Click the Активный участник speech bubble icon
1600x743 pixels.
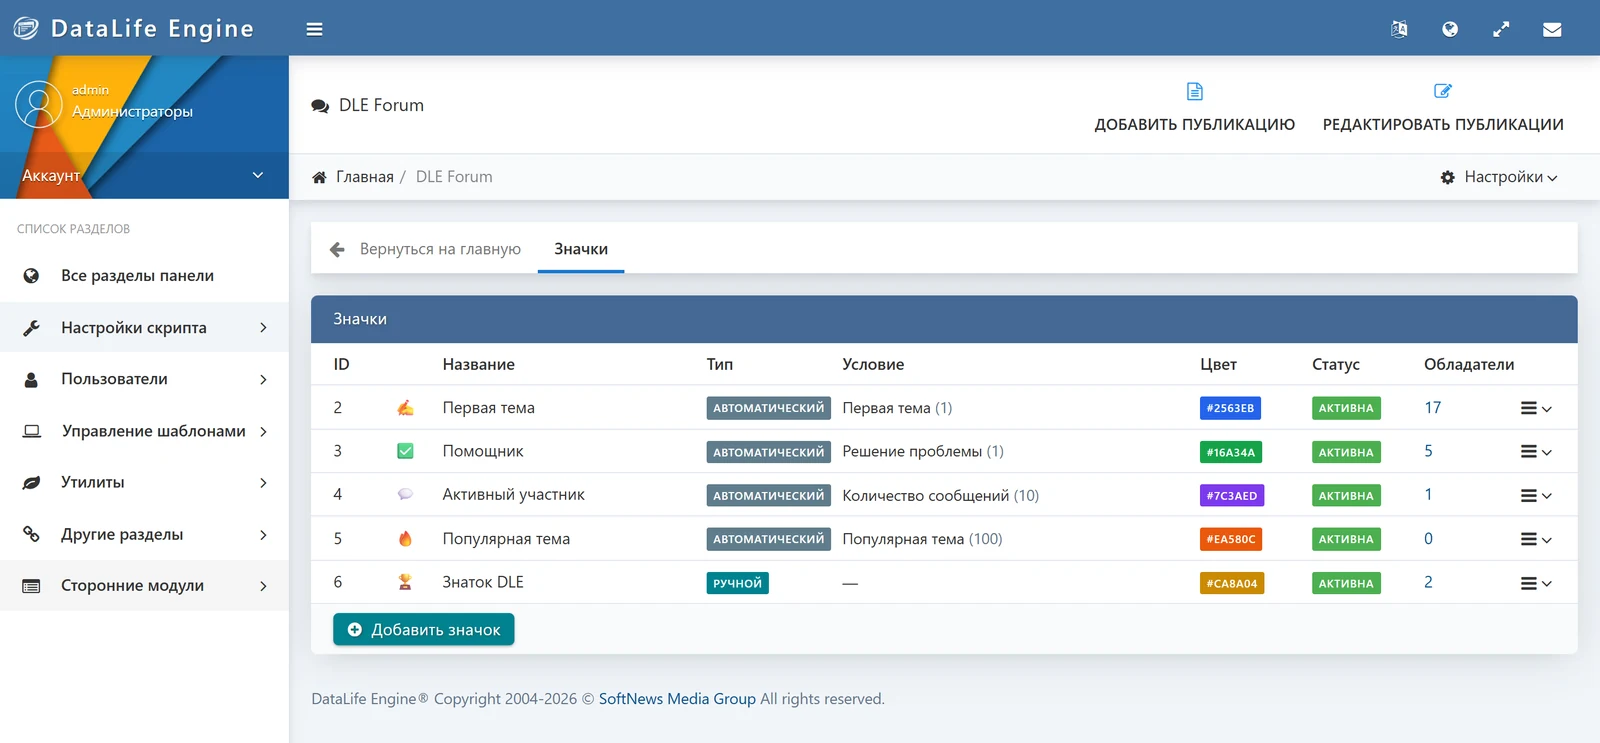click(405, 494)
